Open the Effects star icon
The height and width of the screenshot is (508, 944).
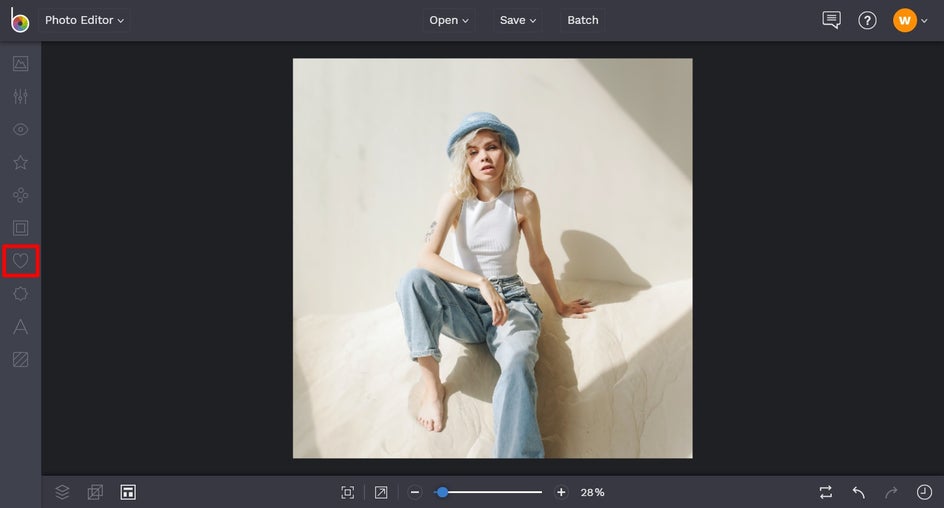tap(20, 162)
